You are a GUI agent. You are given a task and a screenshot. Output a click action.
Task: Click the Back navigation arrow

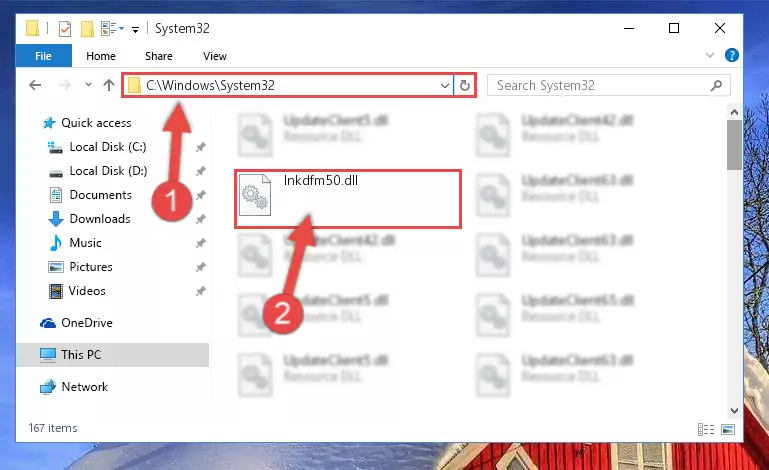[x=35, y=85]
